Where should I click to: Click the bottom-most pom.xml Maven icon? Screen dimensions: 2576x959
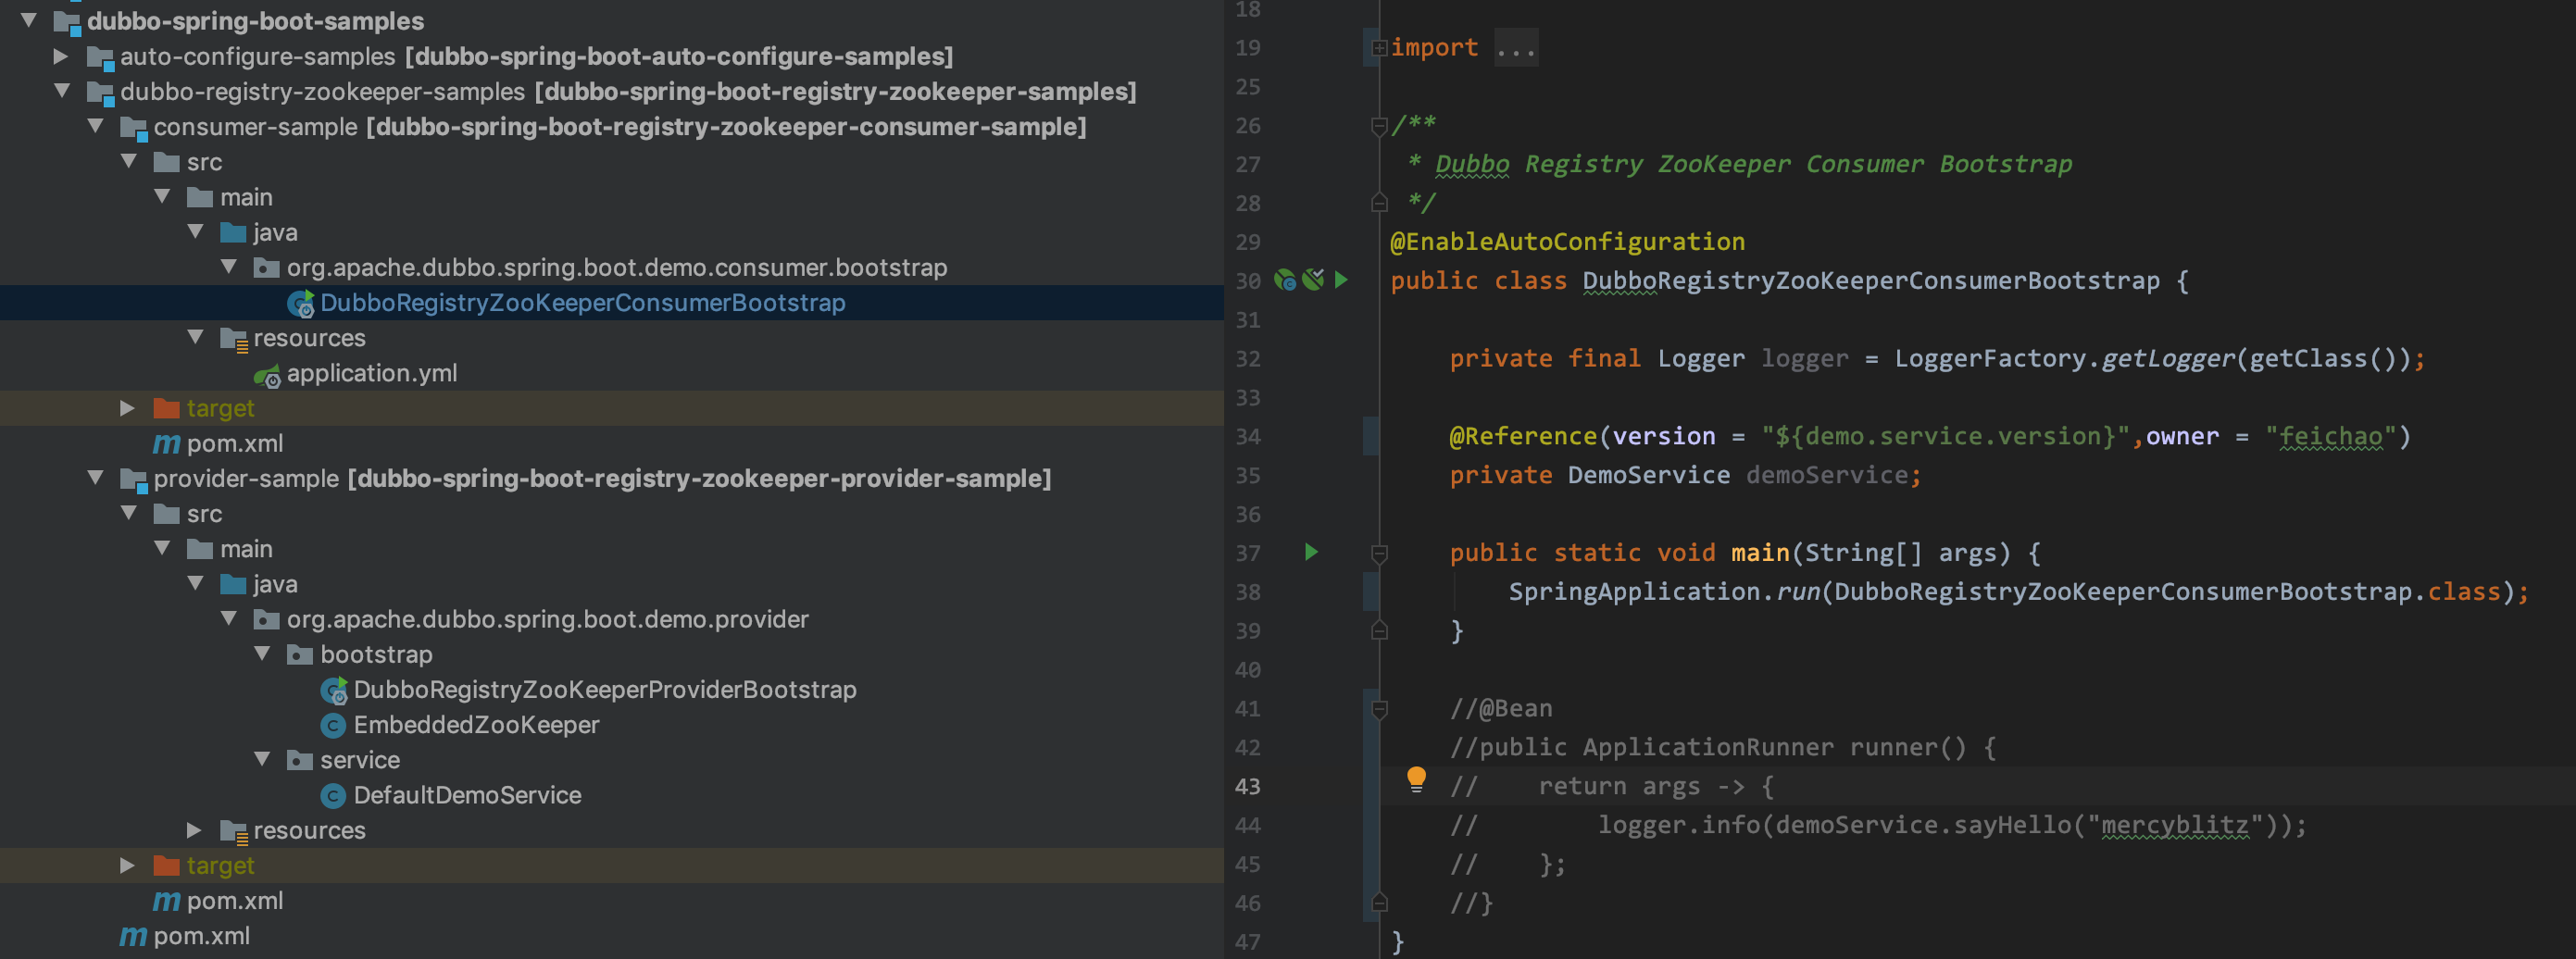[133, 936]
